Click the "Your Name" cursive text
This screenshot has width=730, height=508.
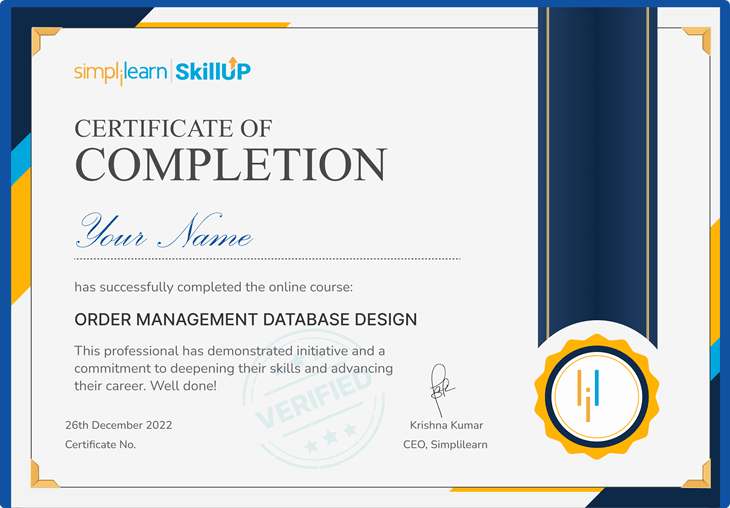pyautogui.click(x=164, y=231)
